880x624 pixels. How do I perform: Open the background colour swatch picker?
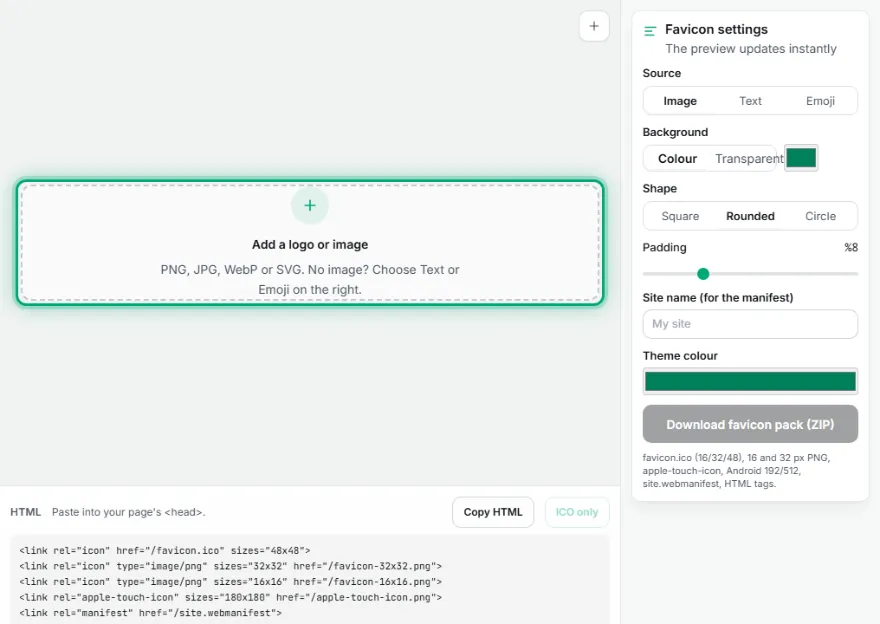coord(801,158)
